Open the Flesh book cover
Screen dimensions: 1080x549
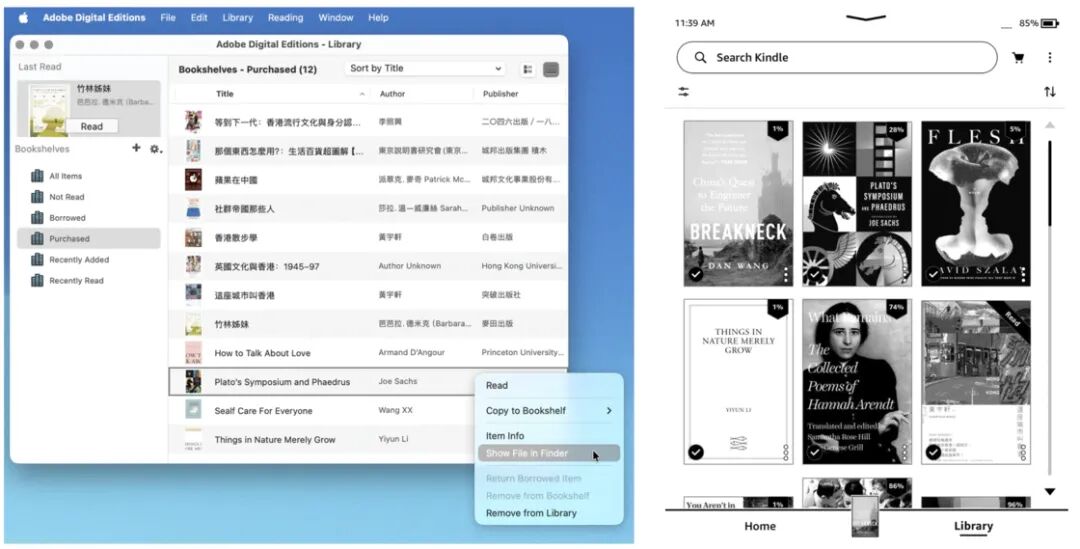(x=976, y=203)
